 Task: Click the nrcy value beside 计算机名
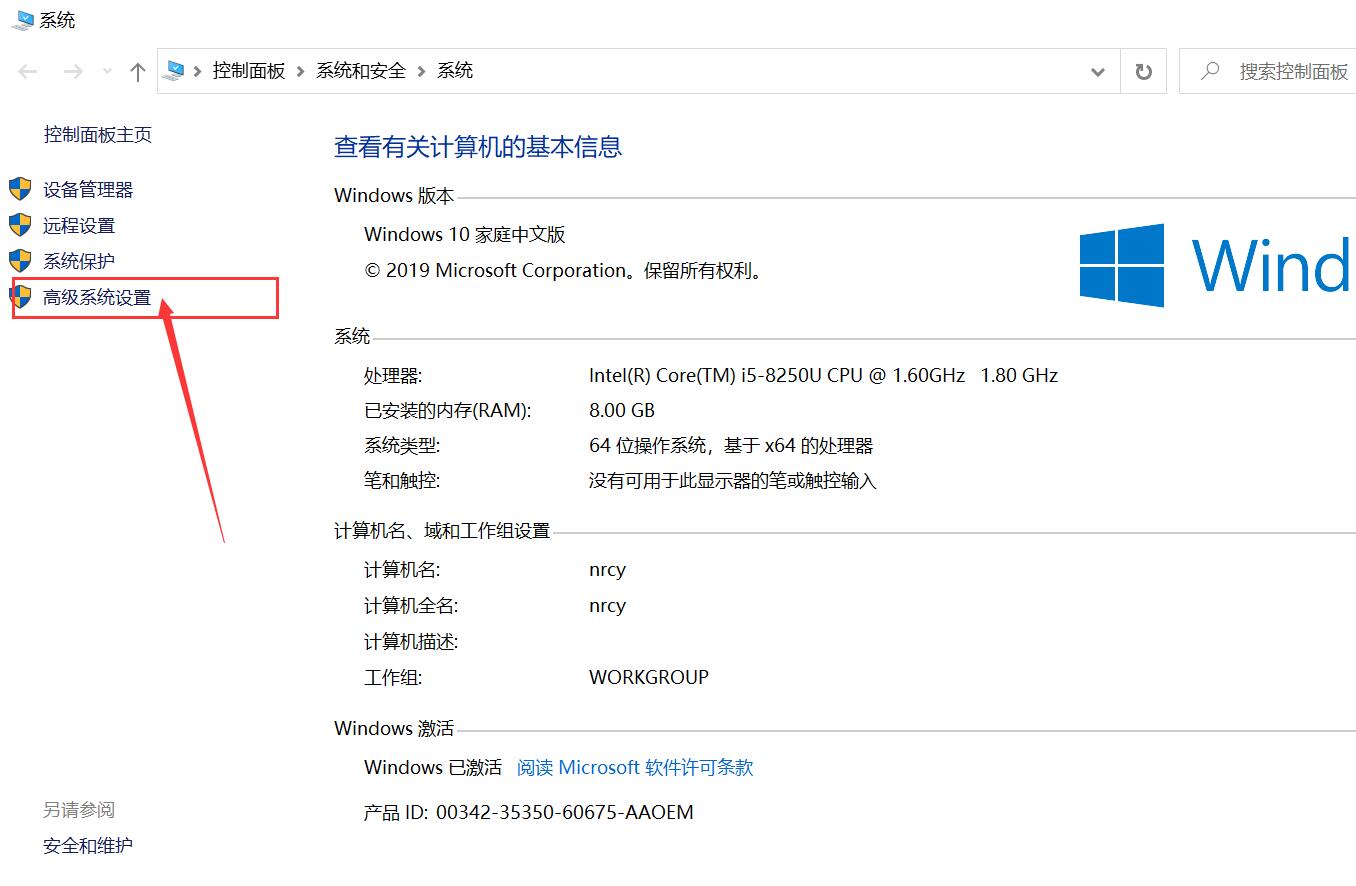click(608, 571)
